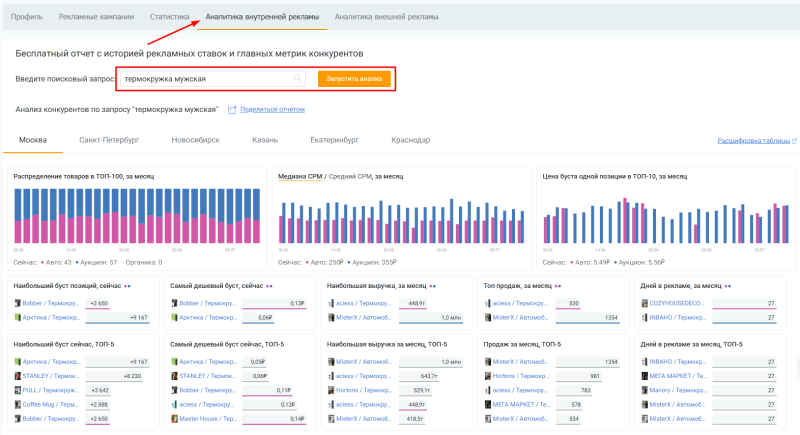Click the external-link icon after Расшифровка таблицы
Viewport: 800px width, 435px height.
794,141
